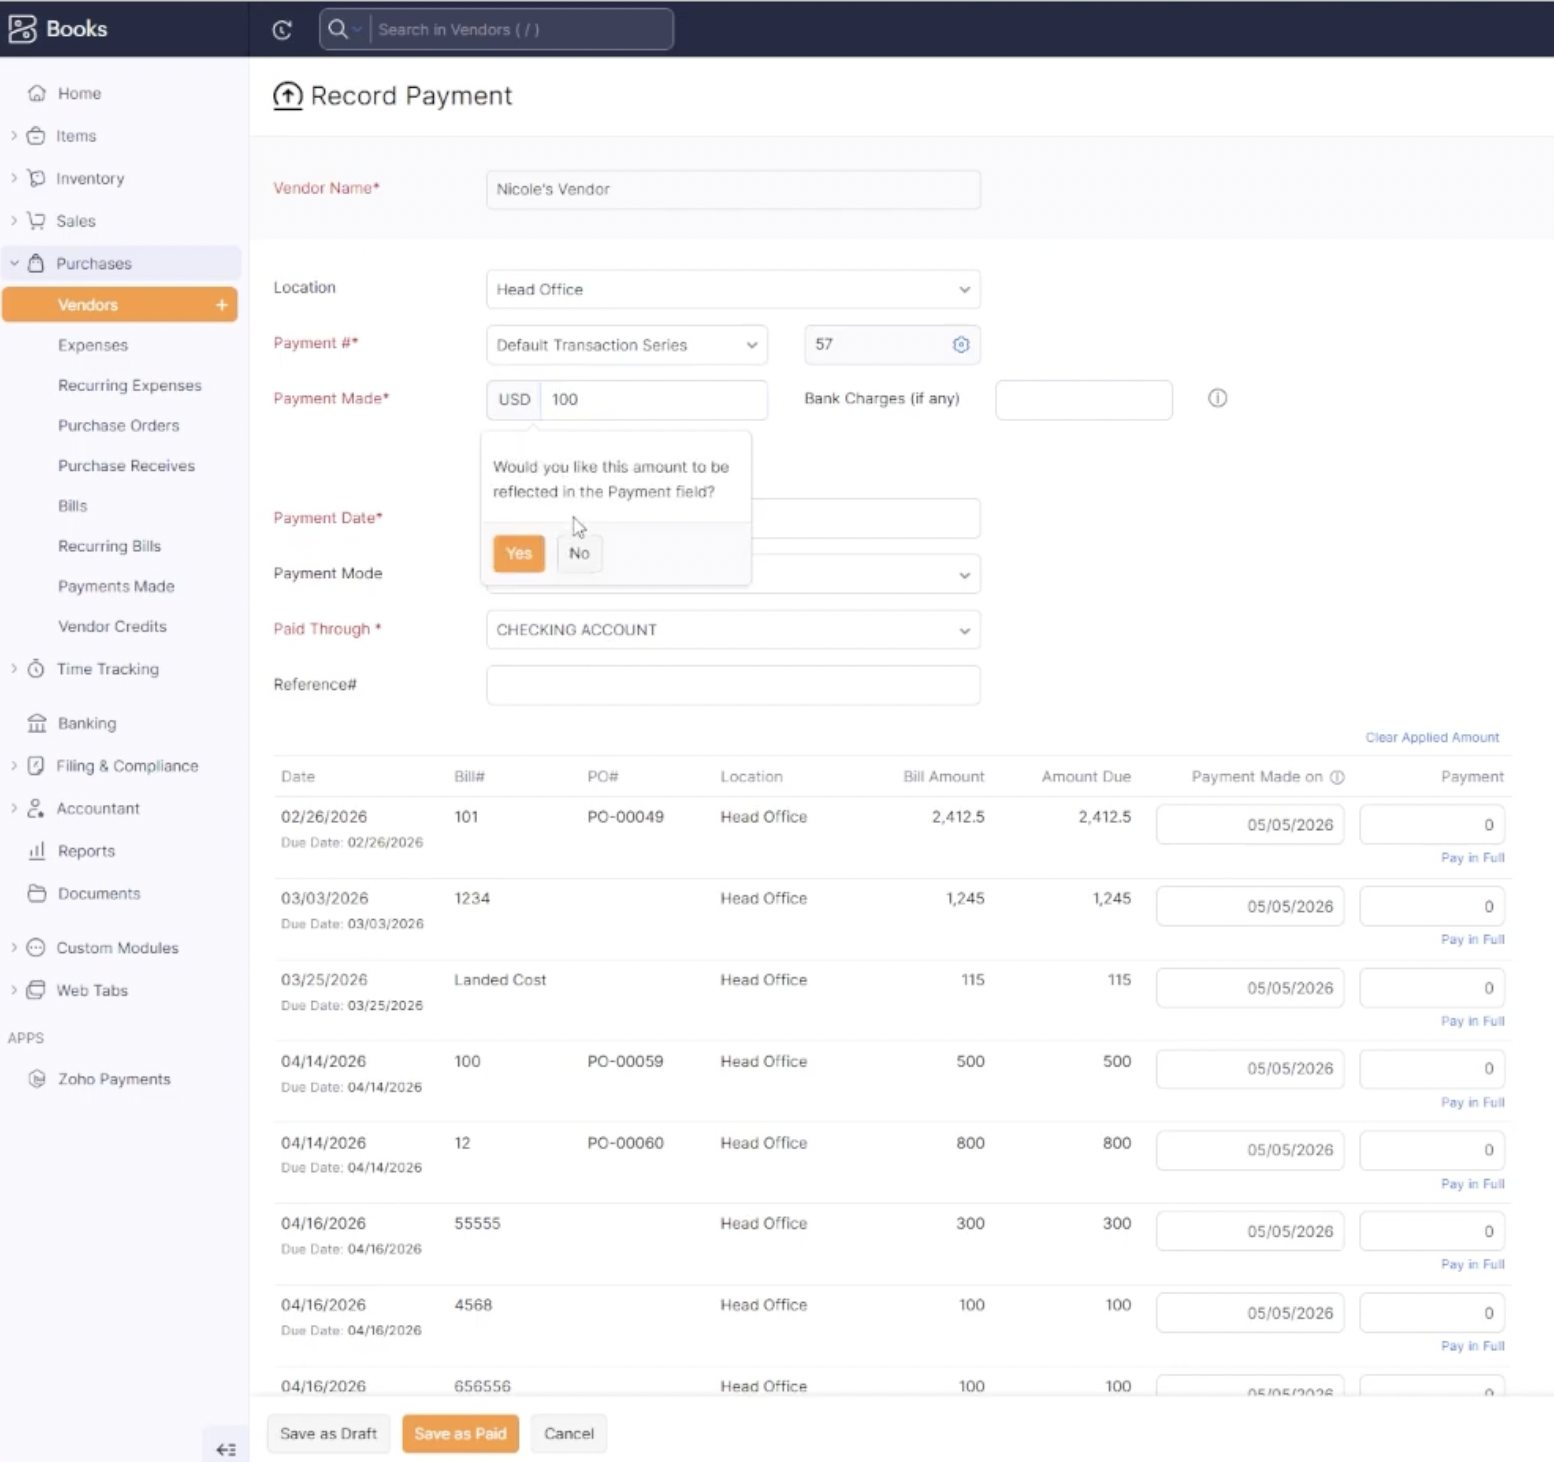Open the search scope dropdown arrow

pyautogui.click(x=357, y=29)
